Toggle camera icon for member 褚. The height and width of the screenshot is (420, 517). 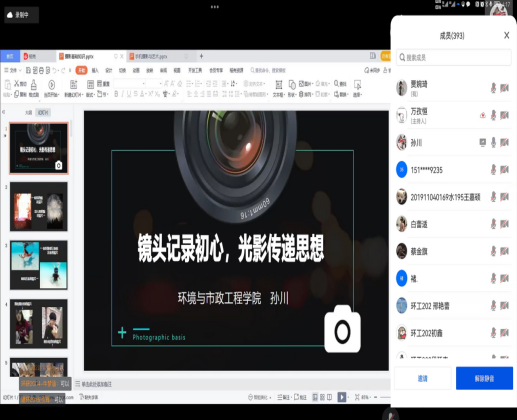(x=504, y=278)
